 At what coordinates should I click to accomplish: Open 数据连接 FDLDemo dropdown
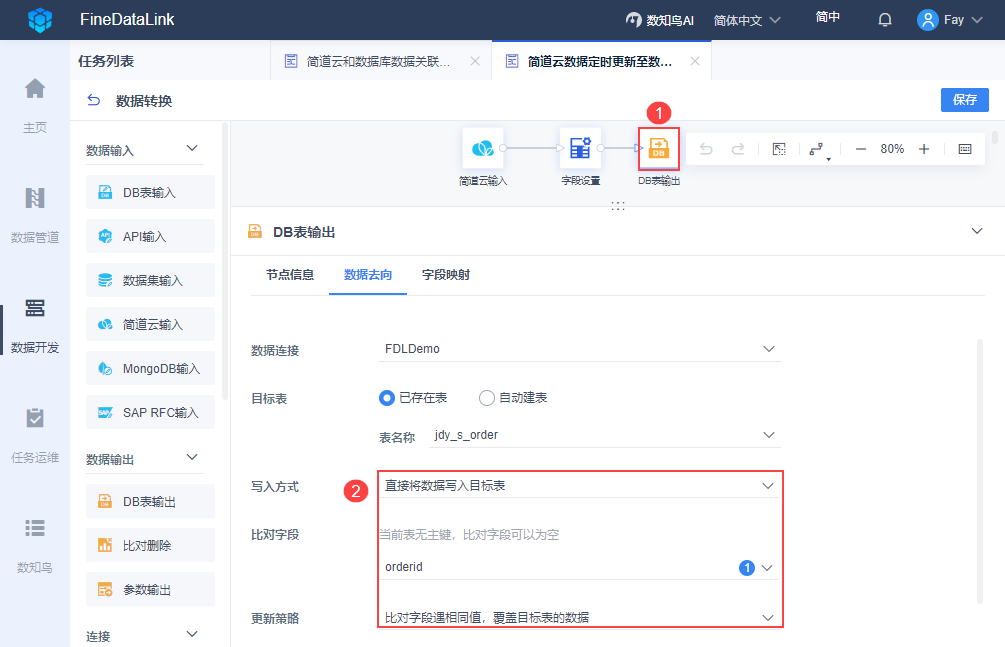[x=579, y=349]
